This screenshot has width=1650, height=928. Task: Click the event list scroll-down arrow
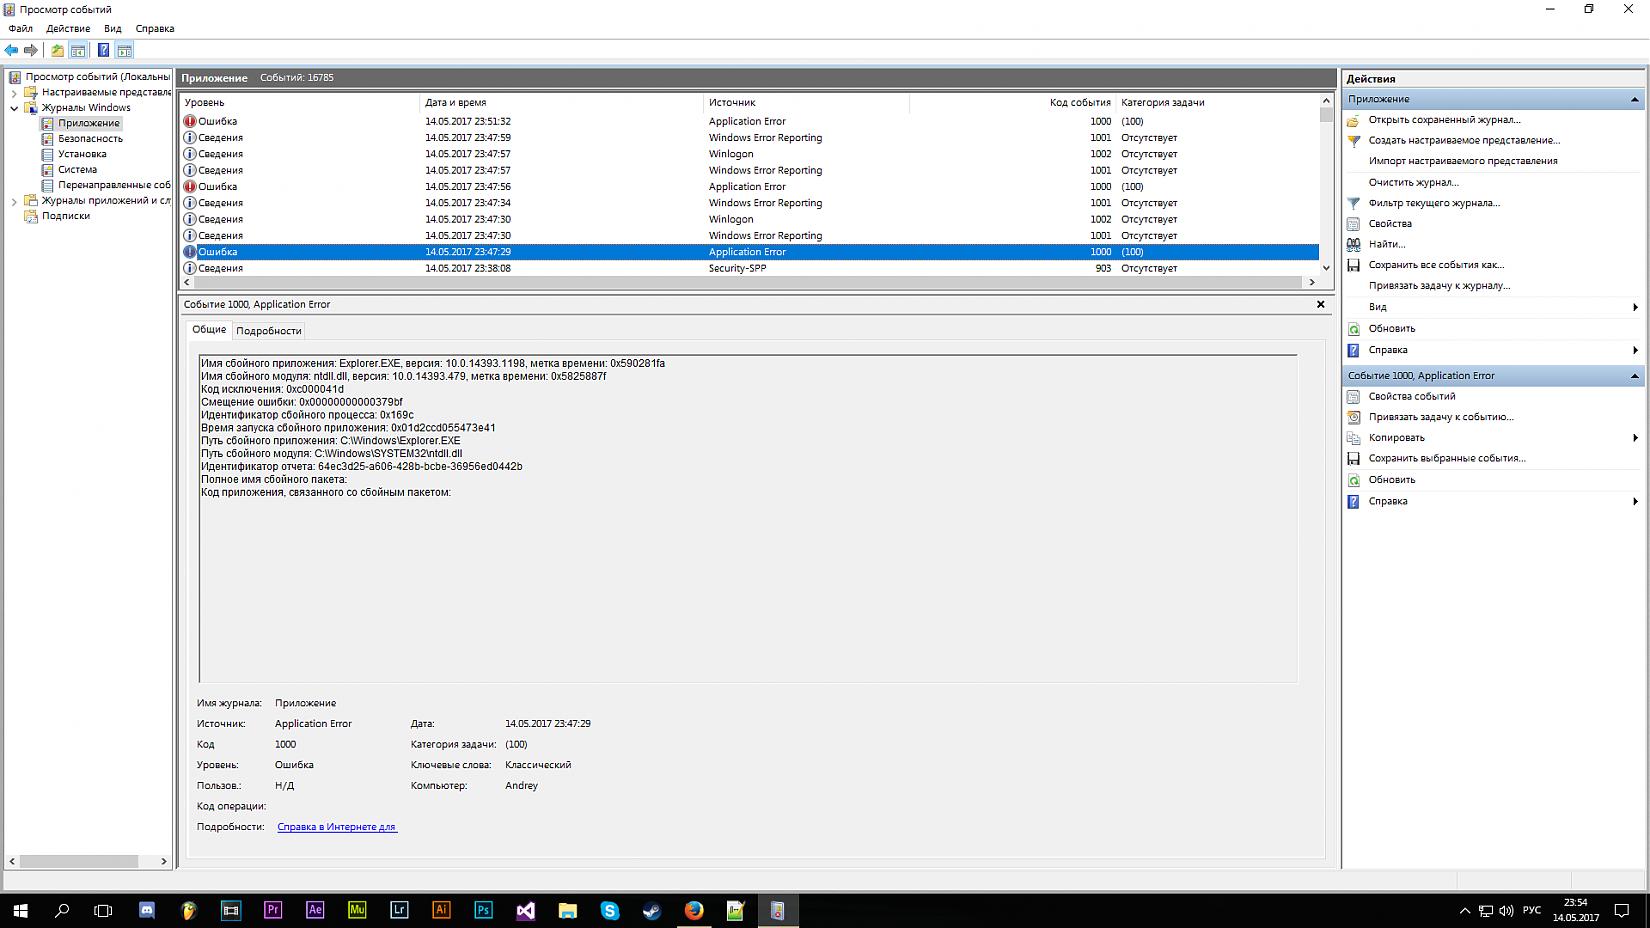pos(1326,268)
